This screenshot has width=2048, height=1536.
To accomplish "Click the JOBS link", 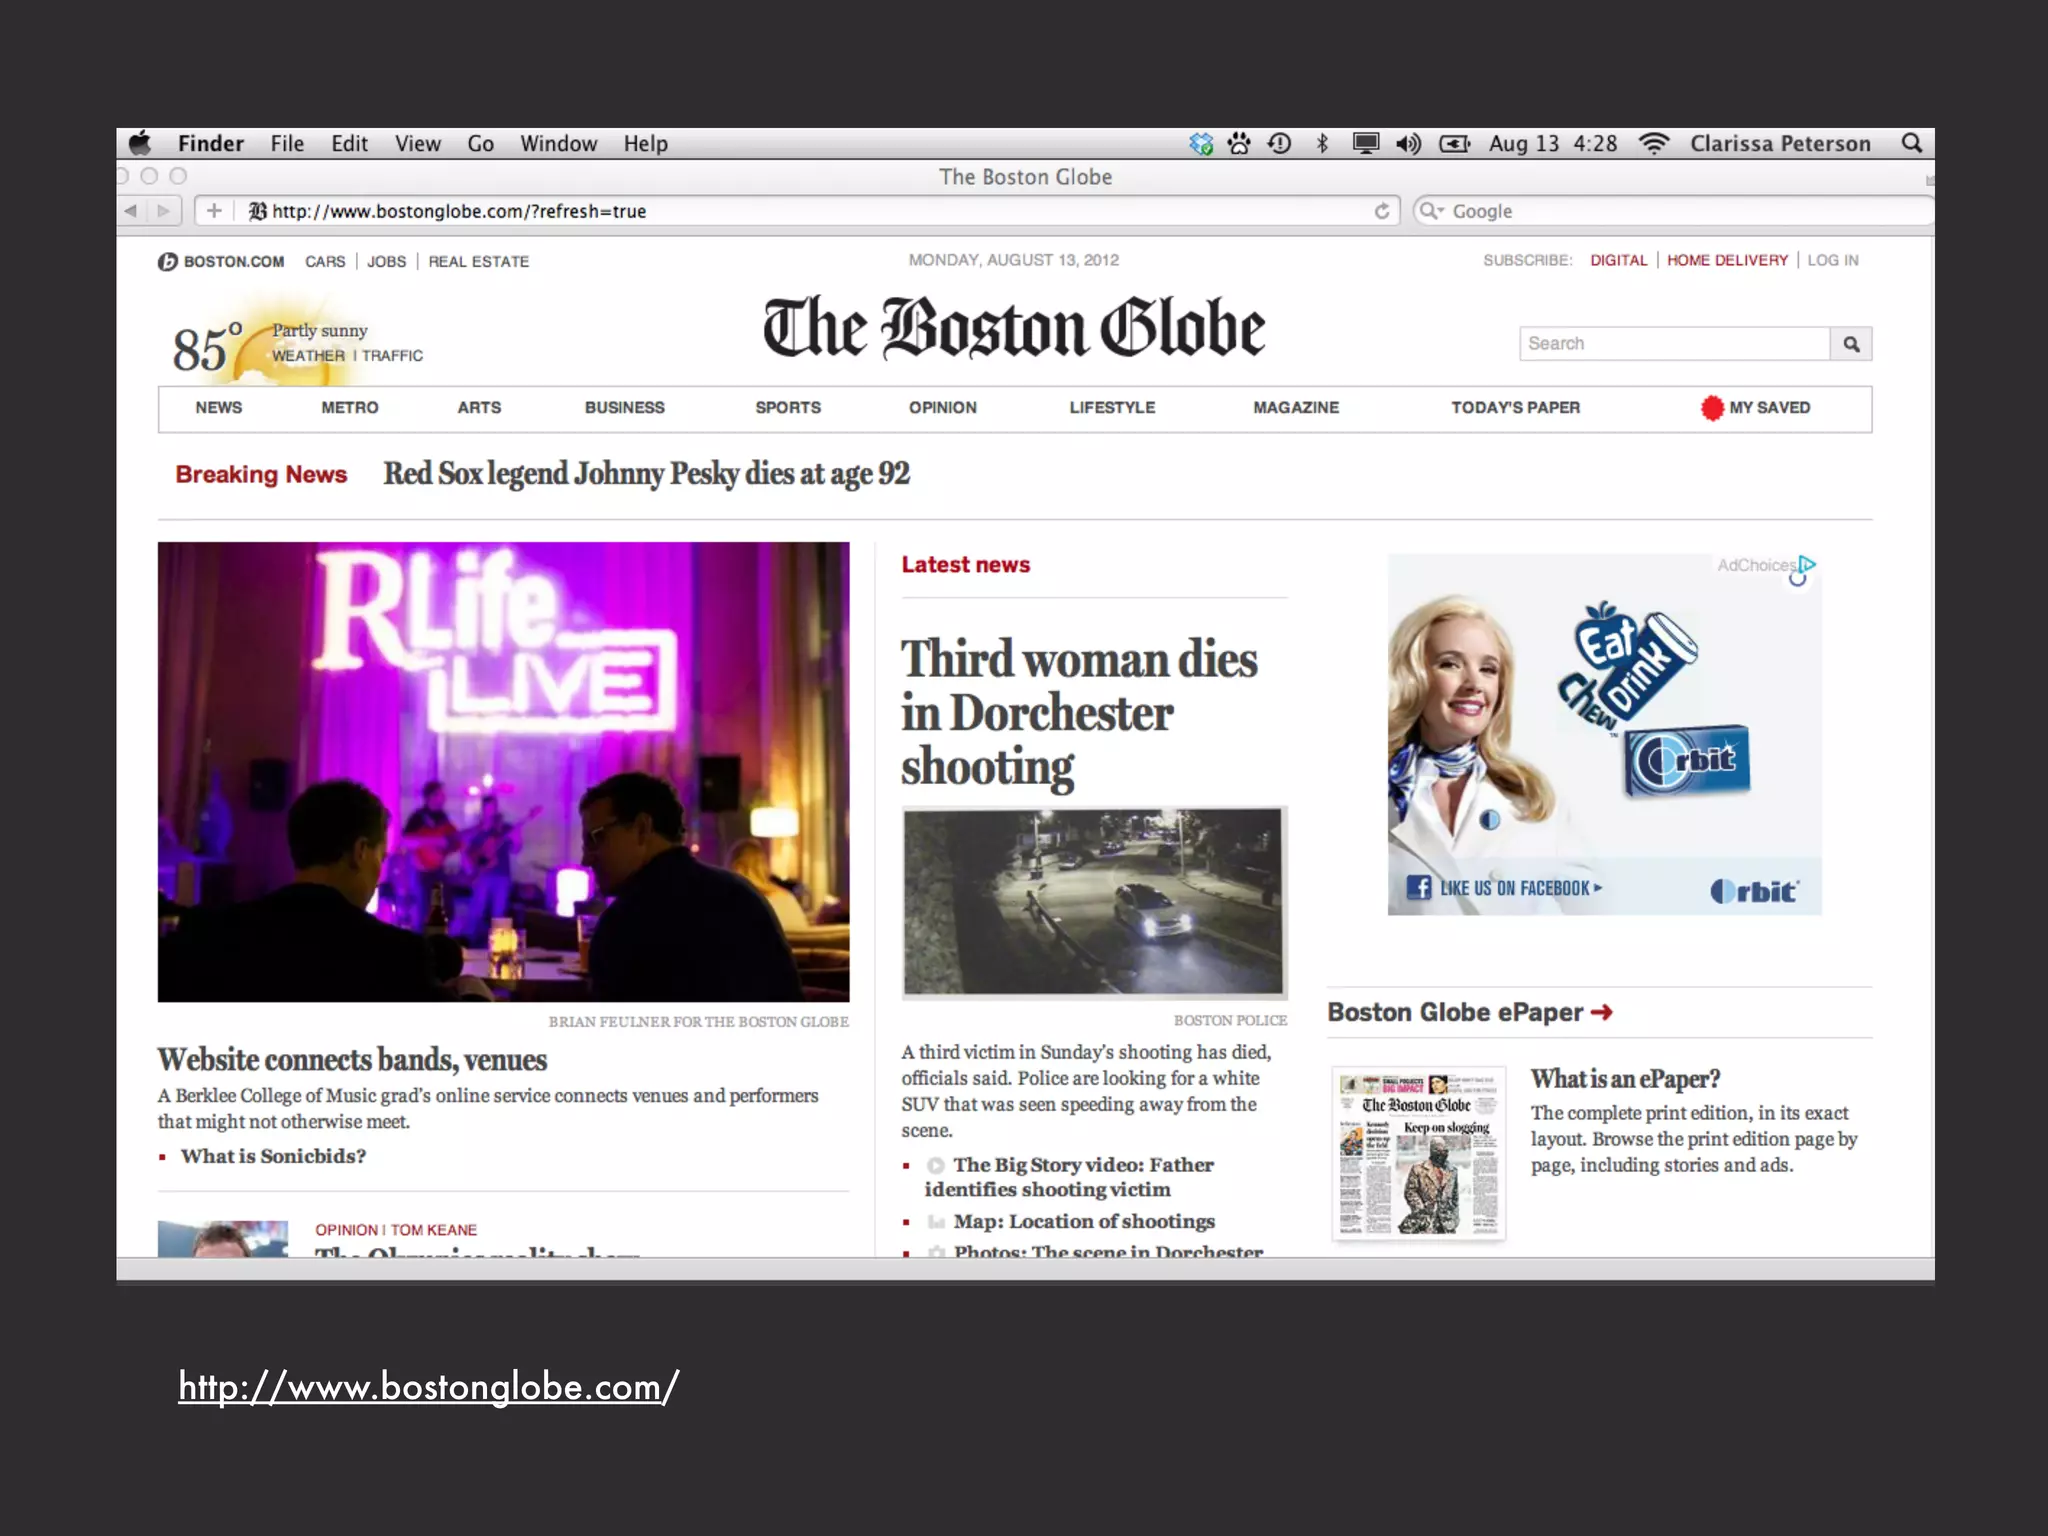I will click(386, 262).
